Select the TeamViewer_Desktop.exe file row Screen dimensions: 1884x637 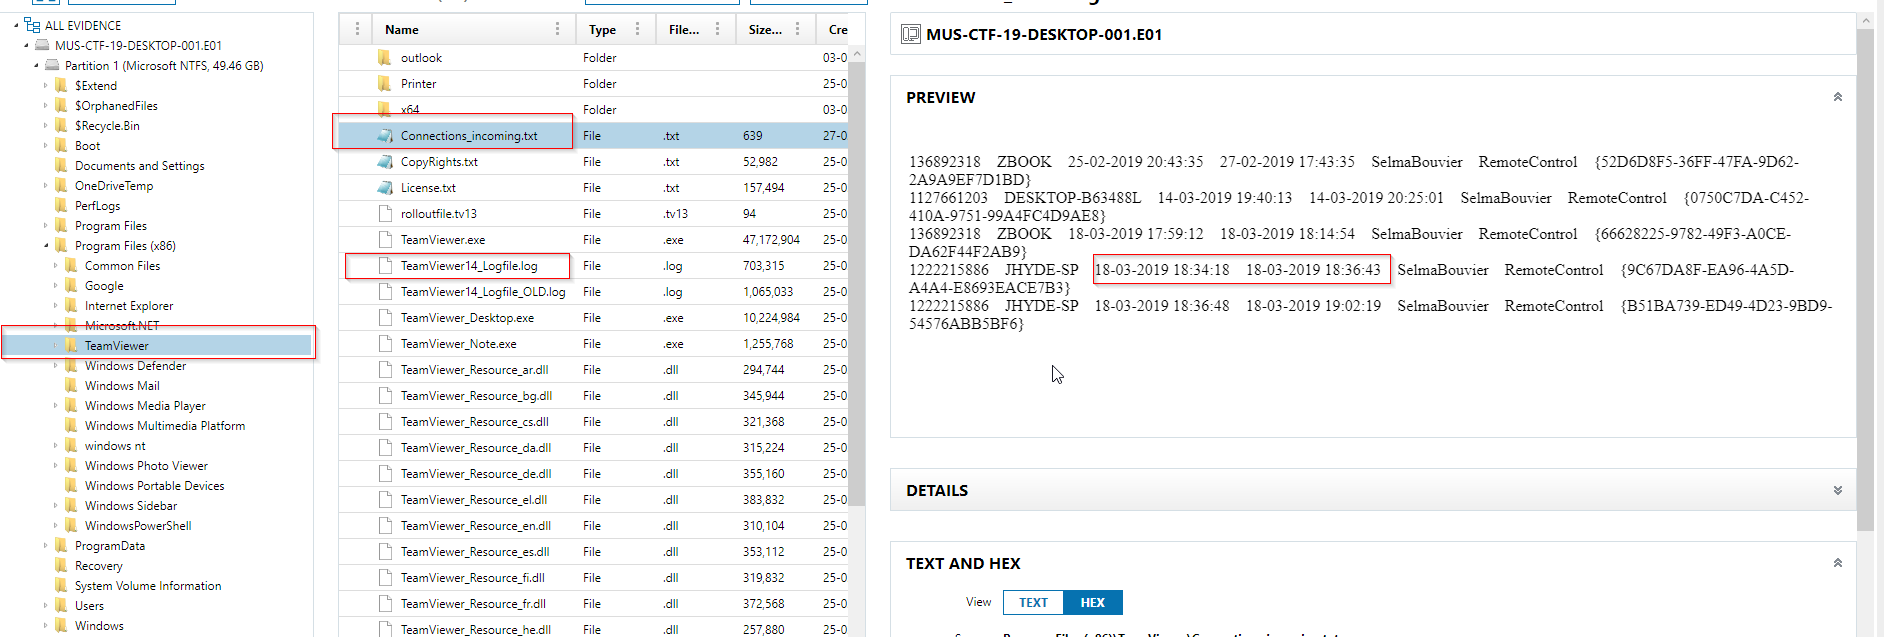(x=594, y=317)
